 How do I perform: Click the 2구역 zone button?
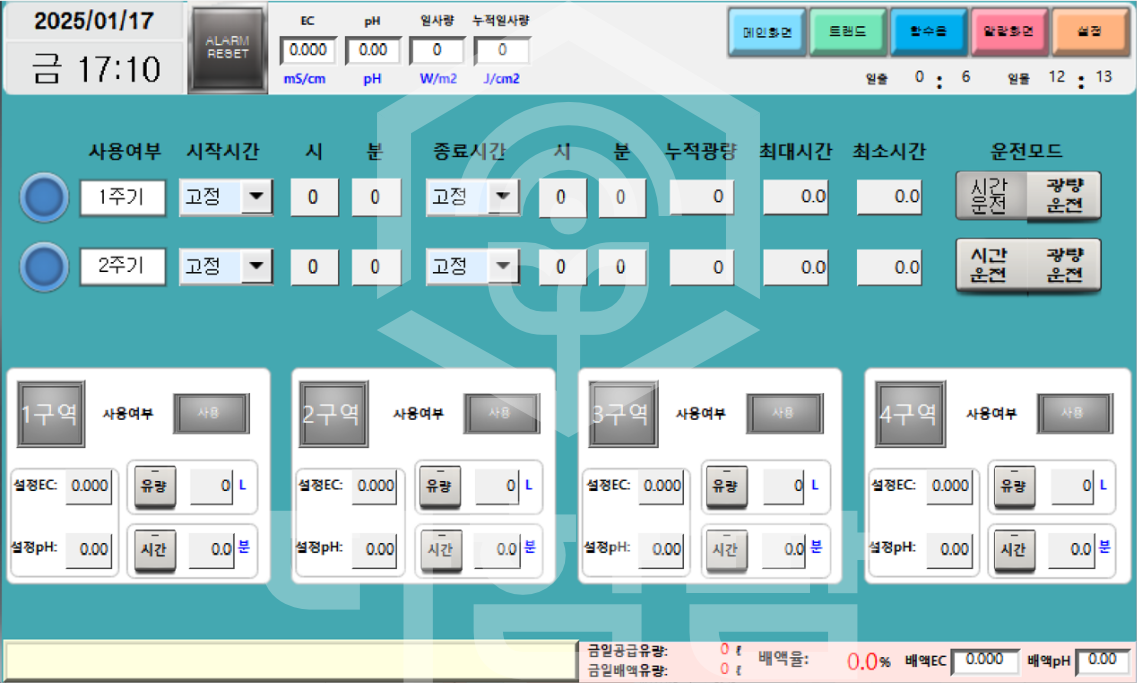334,413
